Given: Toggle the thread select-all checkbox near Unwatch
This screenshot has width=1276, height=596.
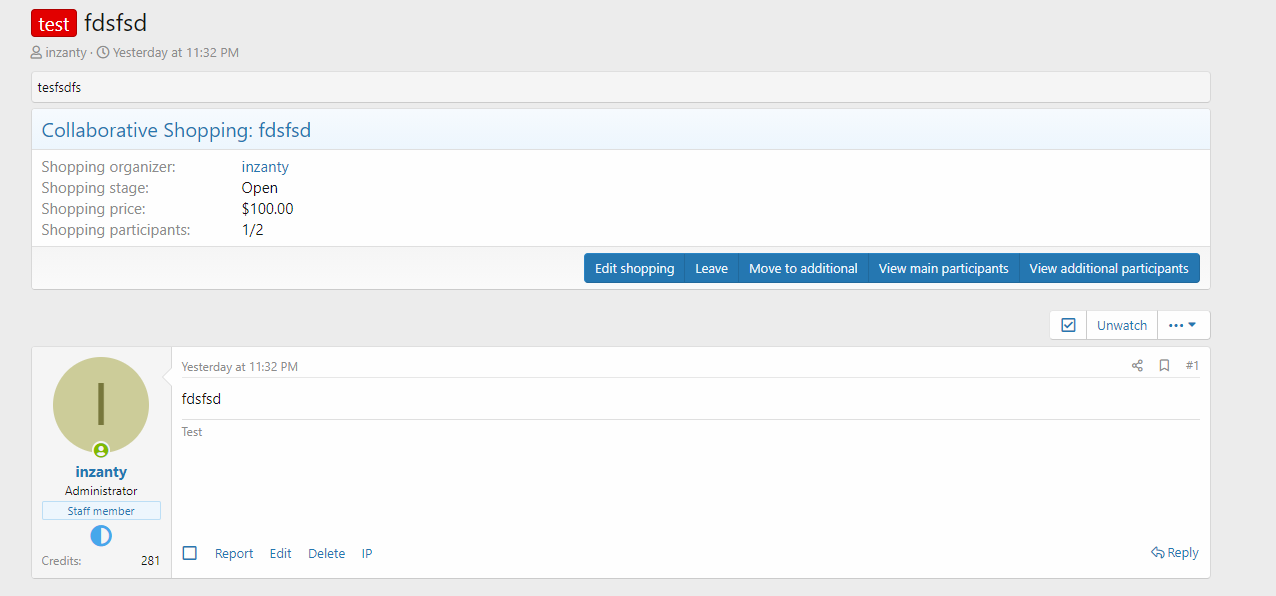Looking at the screenshot, I should click(1068, 325).
